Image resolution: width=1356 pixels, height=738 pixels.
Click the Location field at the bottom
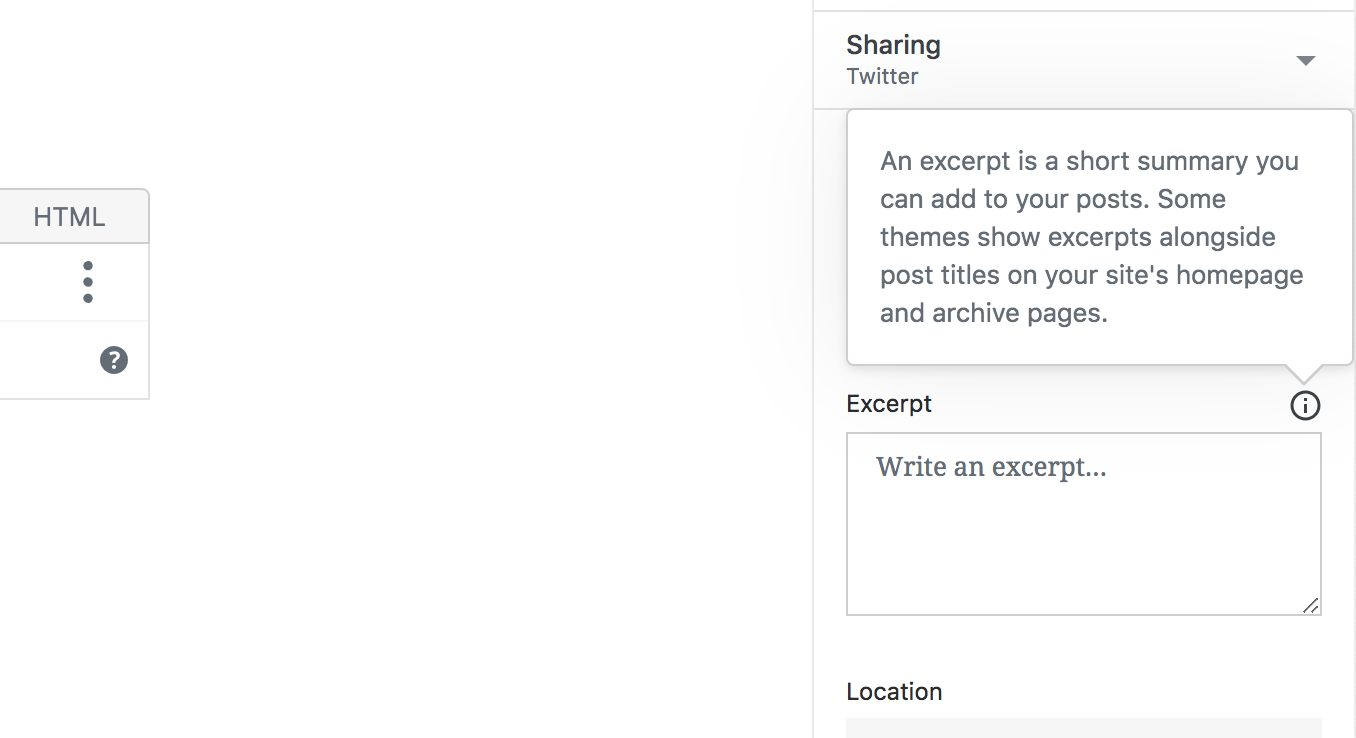1083,728
